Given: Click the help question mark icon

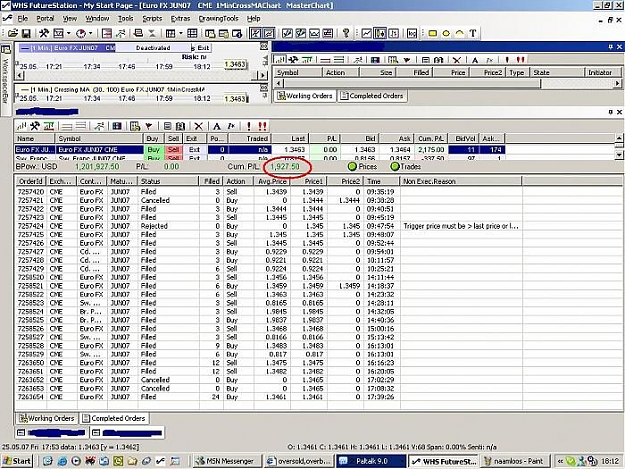Looking at the screenshot, I should point(346,33).
